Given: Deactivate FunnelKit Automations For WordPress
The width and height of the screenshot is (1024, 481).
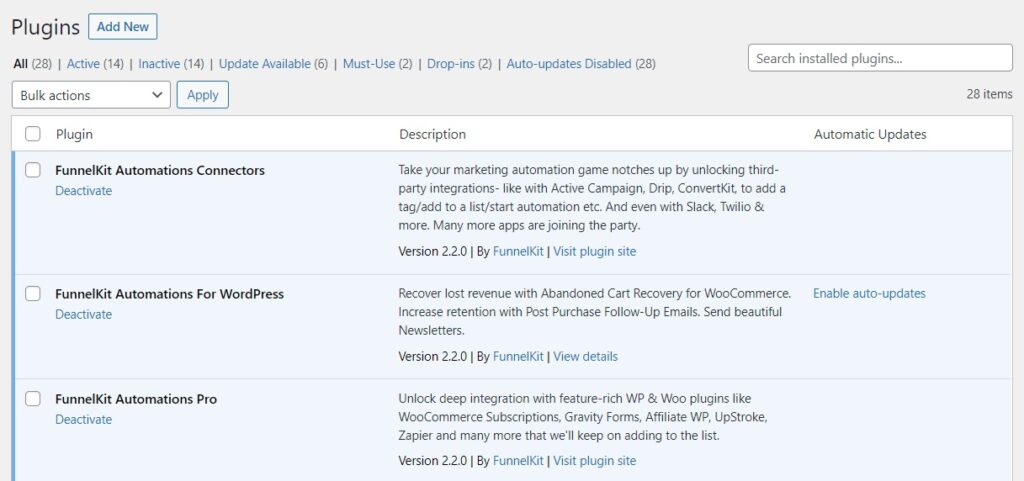Looking at the screenshot, I should pyautogui.click(x=84, y=314).
